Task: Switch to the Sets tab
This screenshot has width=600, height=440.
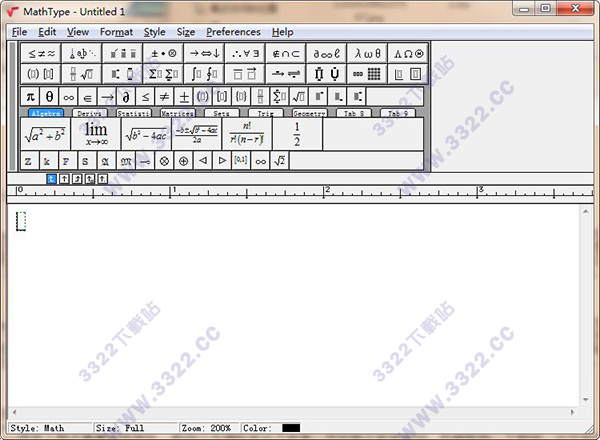Action: click(222, 113)
